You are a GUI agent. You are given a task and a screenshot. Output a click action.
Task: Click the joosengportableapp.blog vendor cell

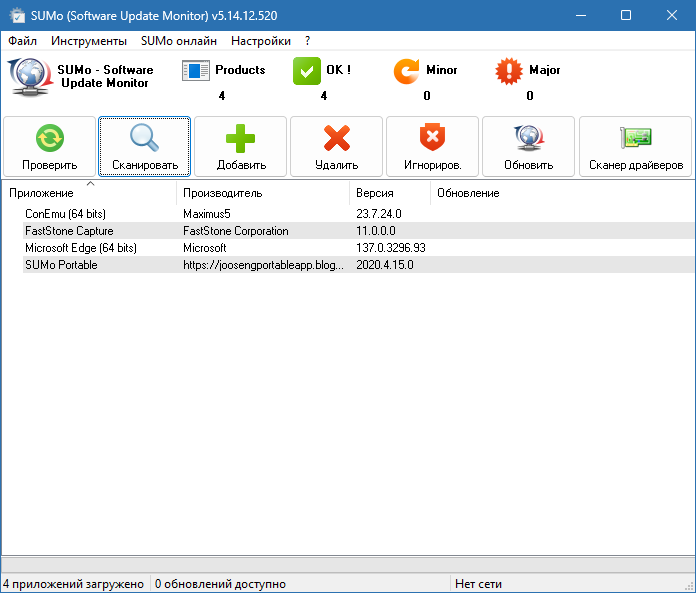coord(263,265)
